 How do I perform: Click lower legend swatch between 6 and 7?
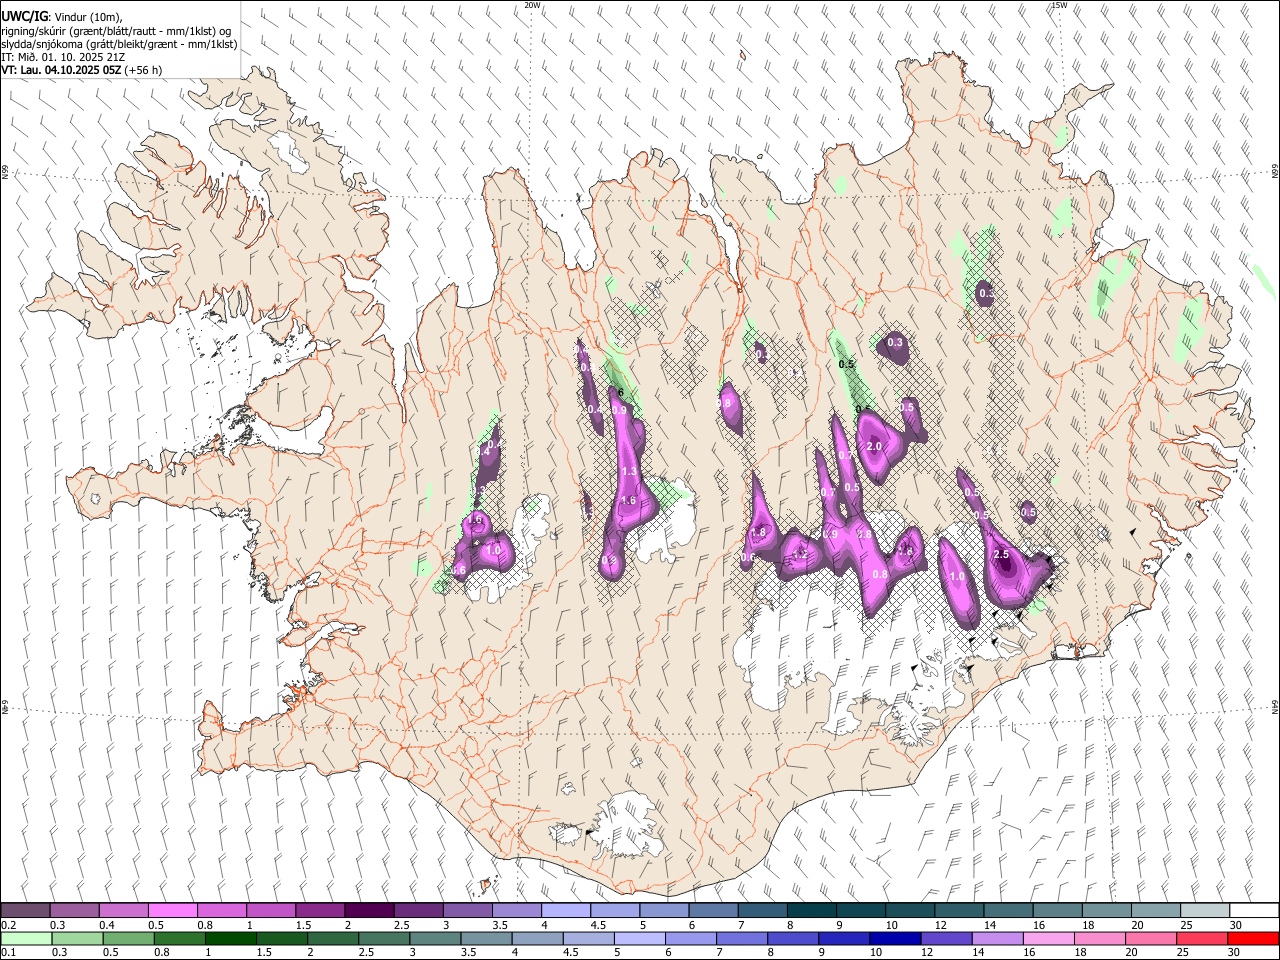(691, 938)
